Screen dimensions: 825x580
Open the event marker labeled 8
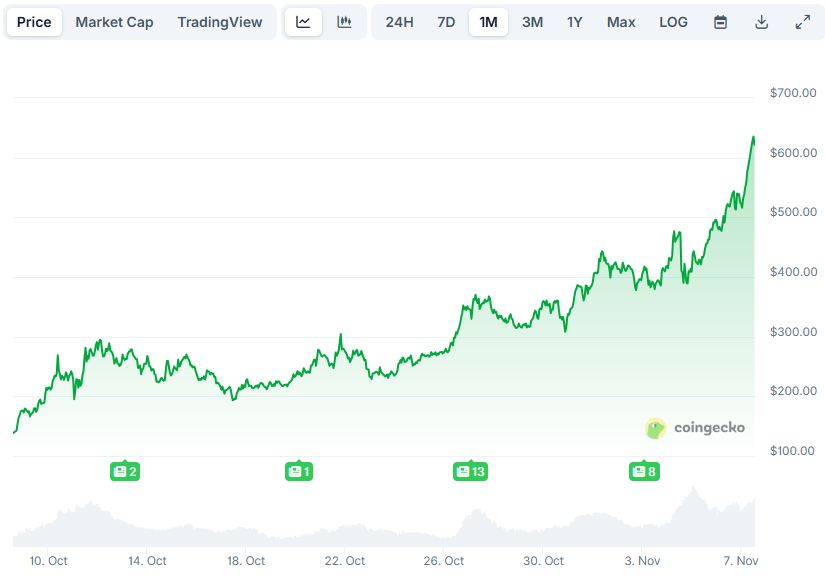pos(644,471)
